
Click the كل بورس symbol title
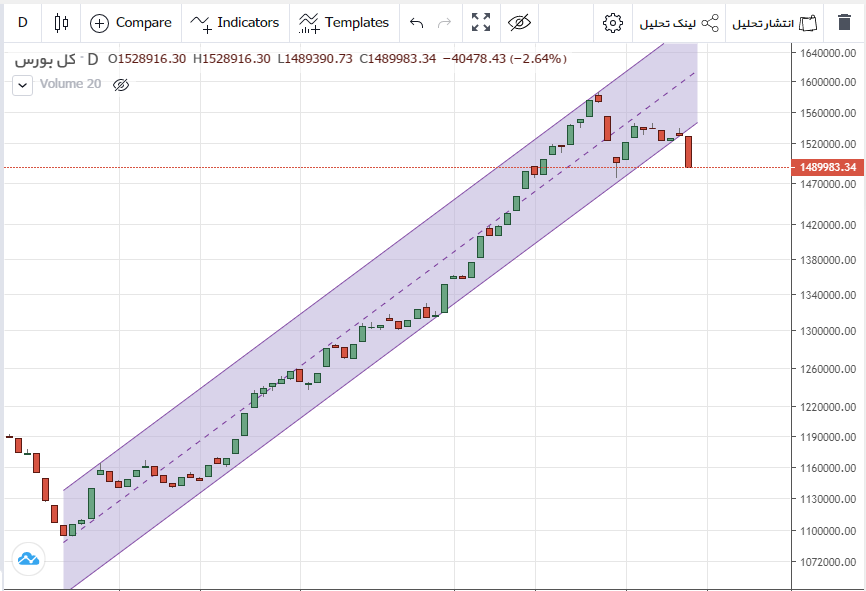click(x=45, y=59)
